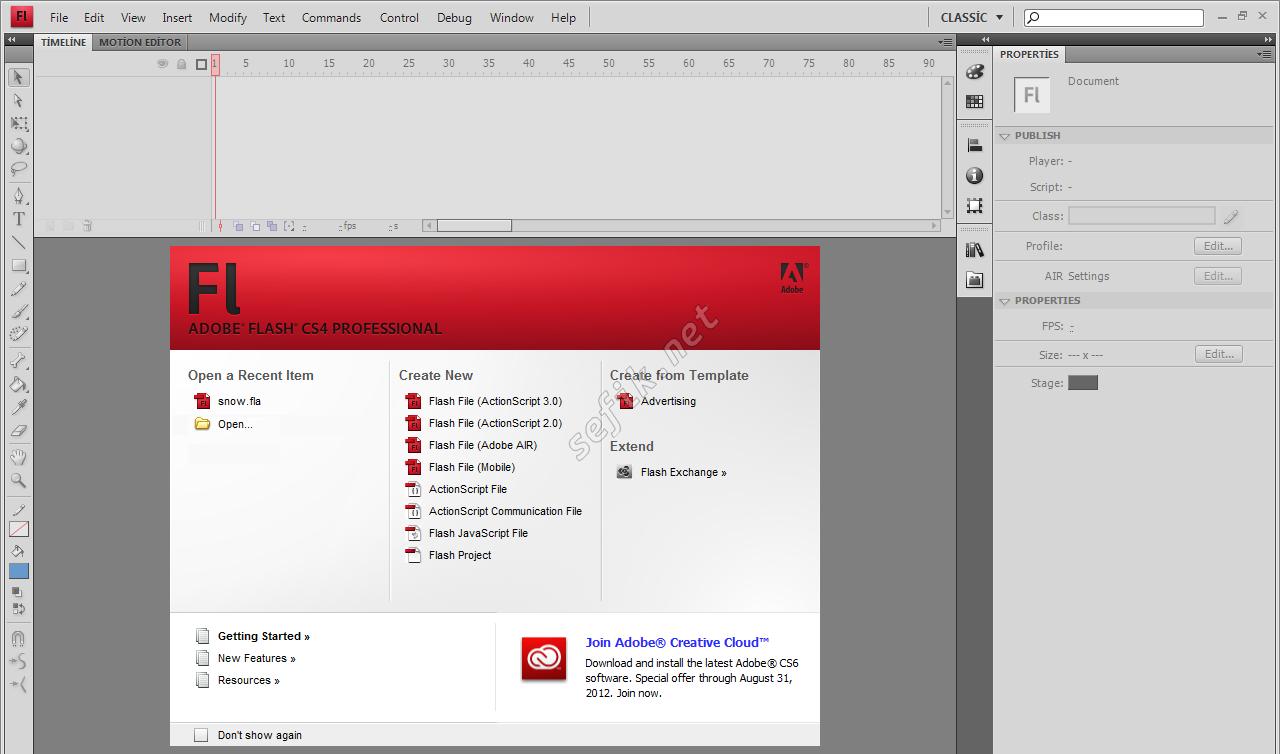Create Flash File (Adobe AIR)

coord(471,445)
